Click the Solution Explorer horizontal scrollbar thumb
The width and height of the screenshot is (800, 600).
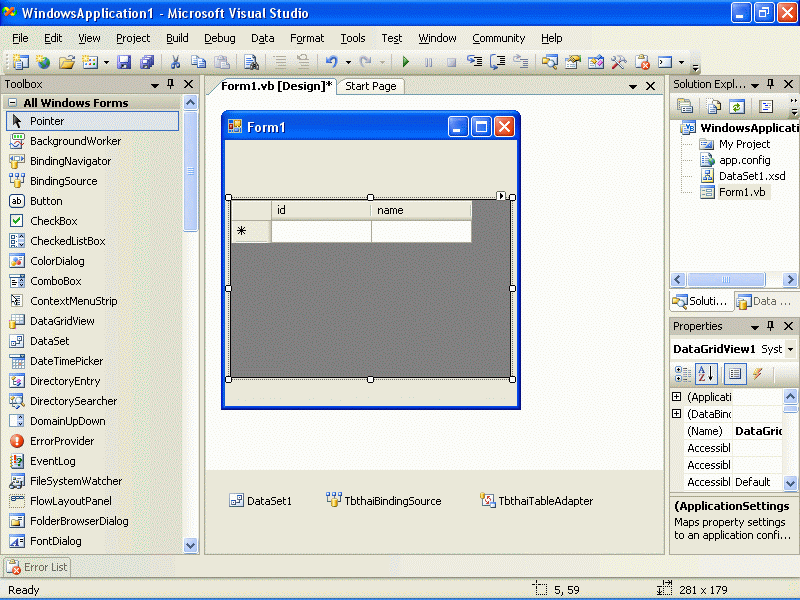(726, 280)
